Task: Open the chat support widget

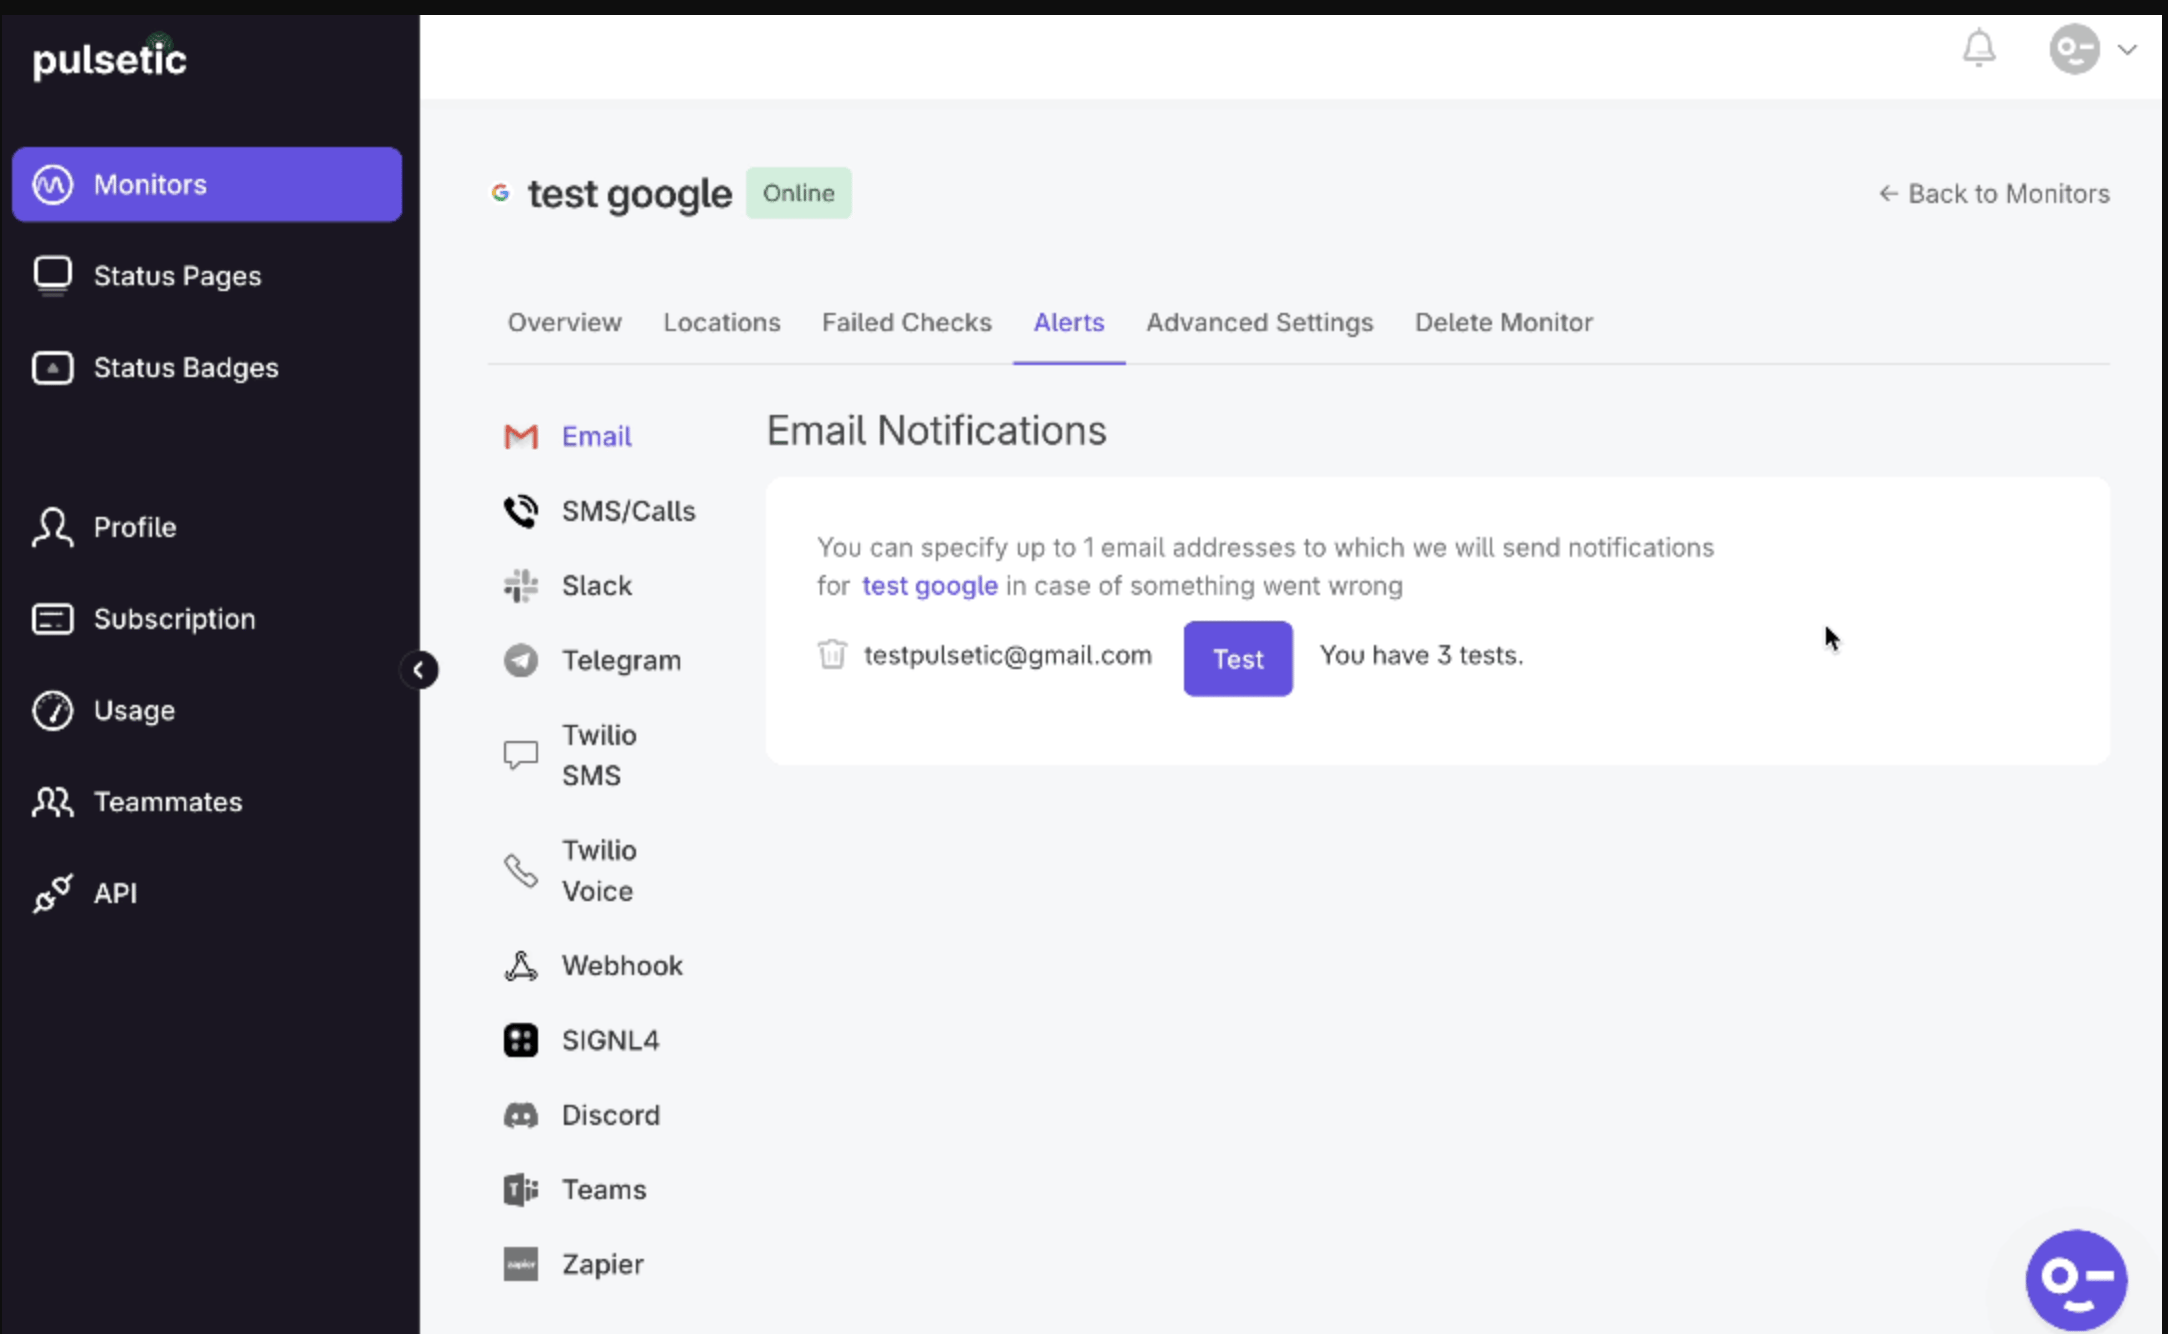Action: pos(2076,1280)
